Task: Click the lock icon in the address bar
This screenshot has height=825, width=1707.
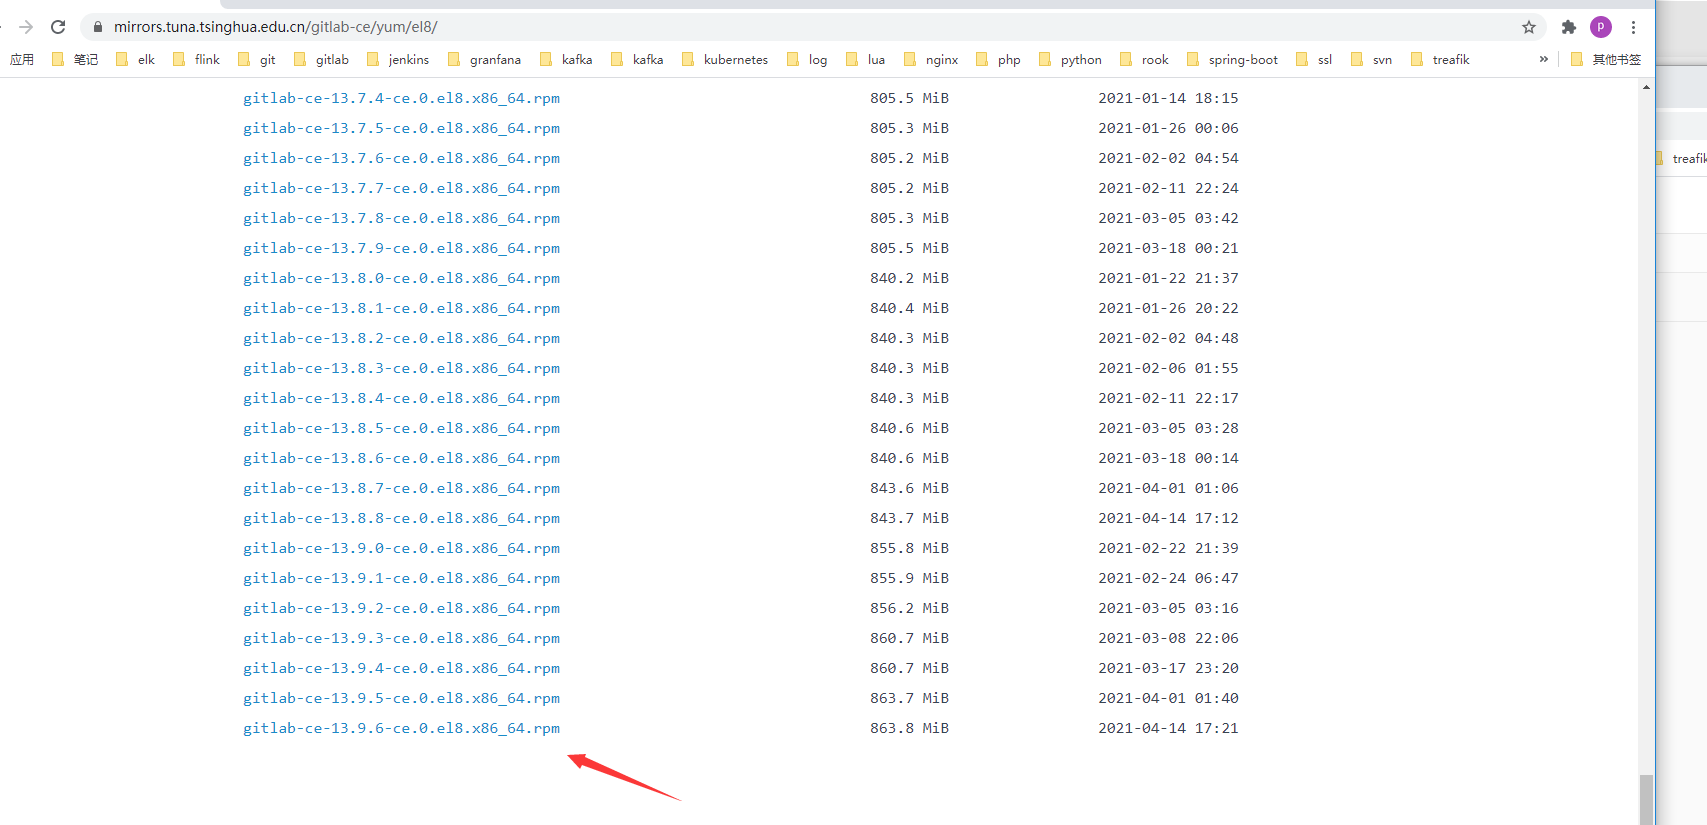Action: [98, 27]
